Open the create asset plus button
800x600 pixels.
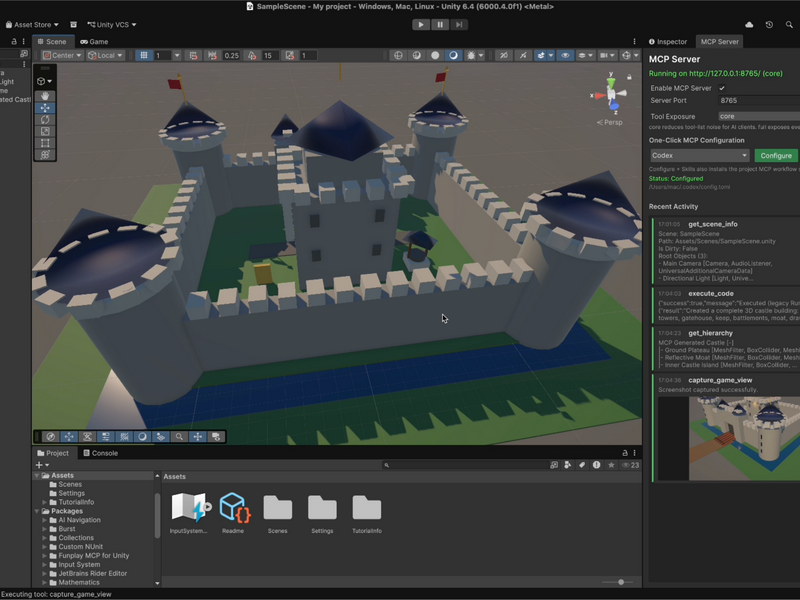tap(42, 465)
